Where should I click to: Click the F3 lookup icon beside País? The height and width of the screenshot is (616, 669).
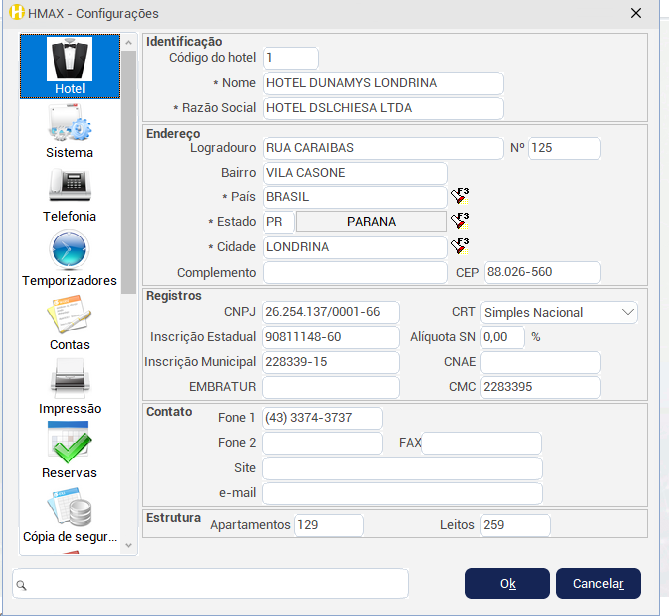click(460, 196)
